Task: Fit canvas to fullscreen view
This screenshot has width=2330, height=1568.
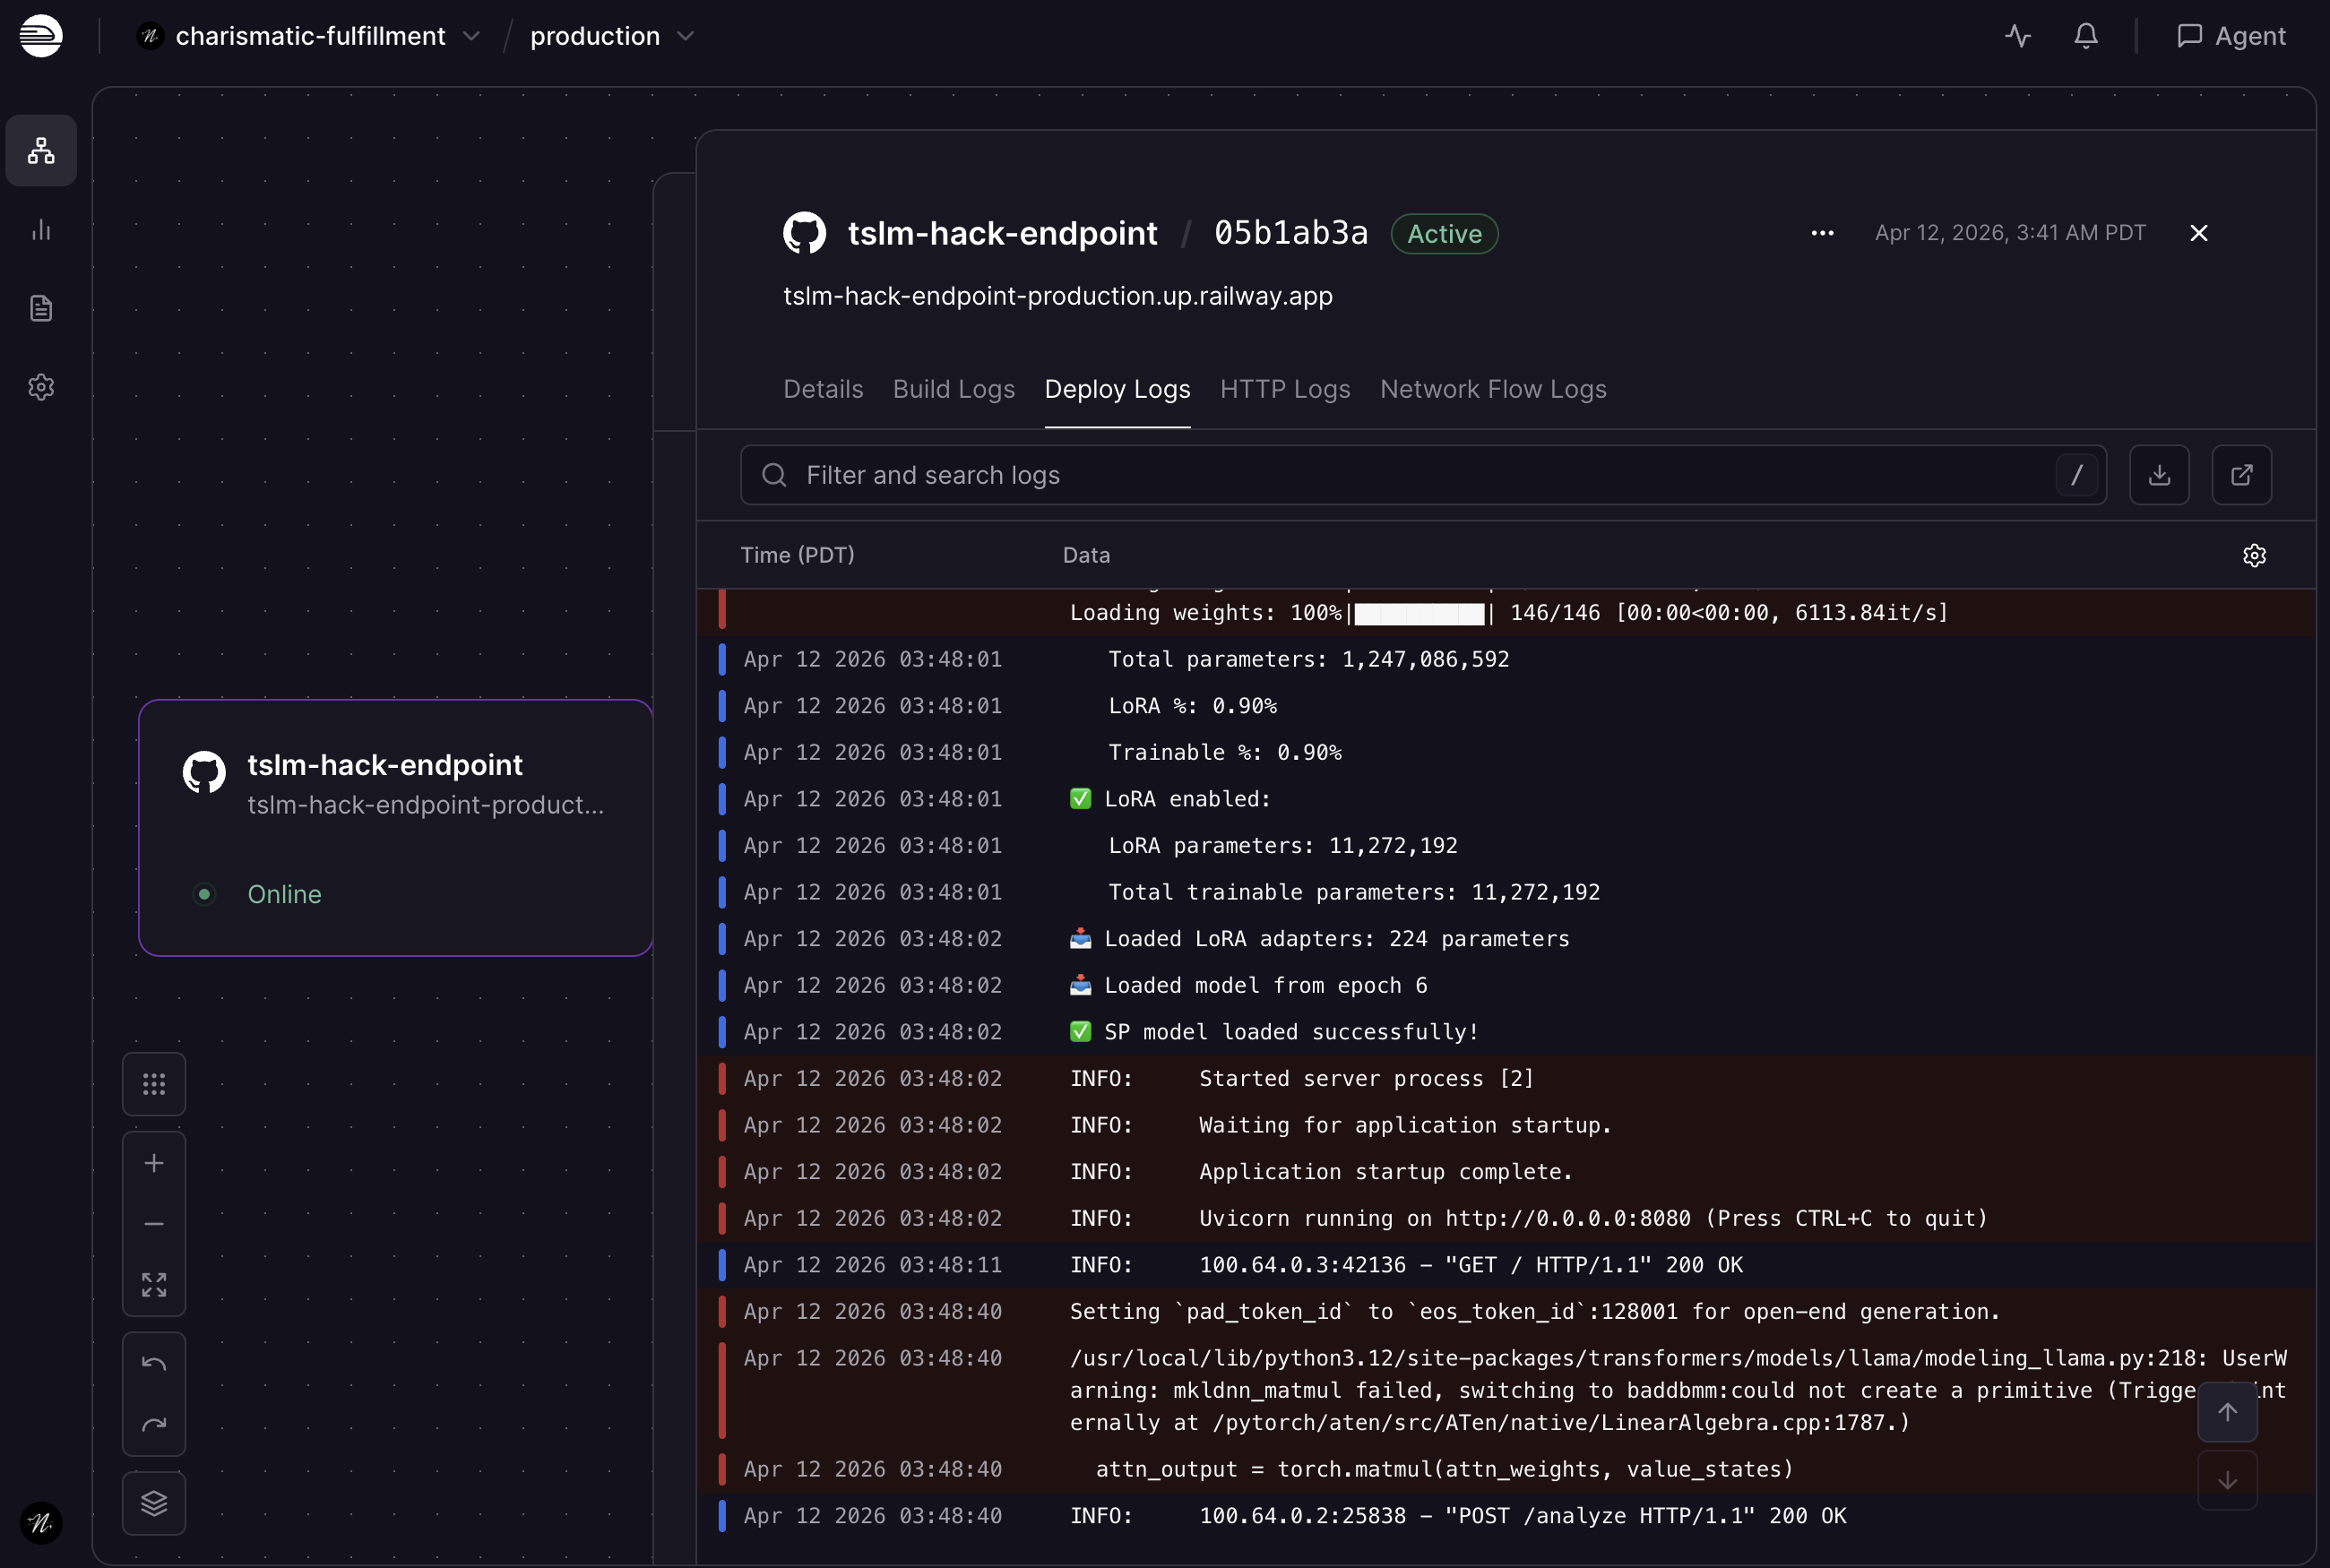Action: [154, 1285]
